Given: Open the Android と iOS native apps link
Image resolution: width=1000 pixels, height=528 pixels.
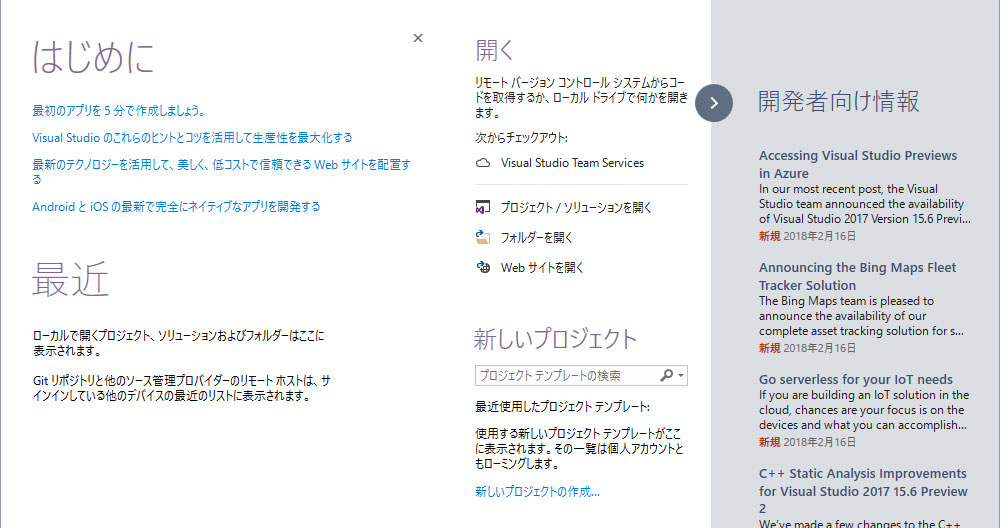Looking at the screenshot, I should [176, 207].
